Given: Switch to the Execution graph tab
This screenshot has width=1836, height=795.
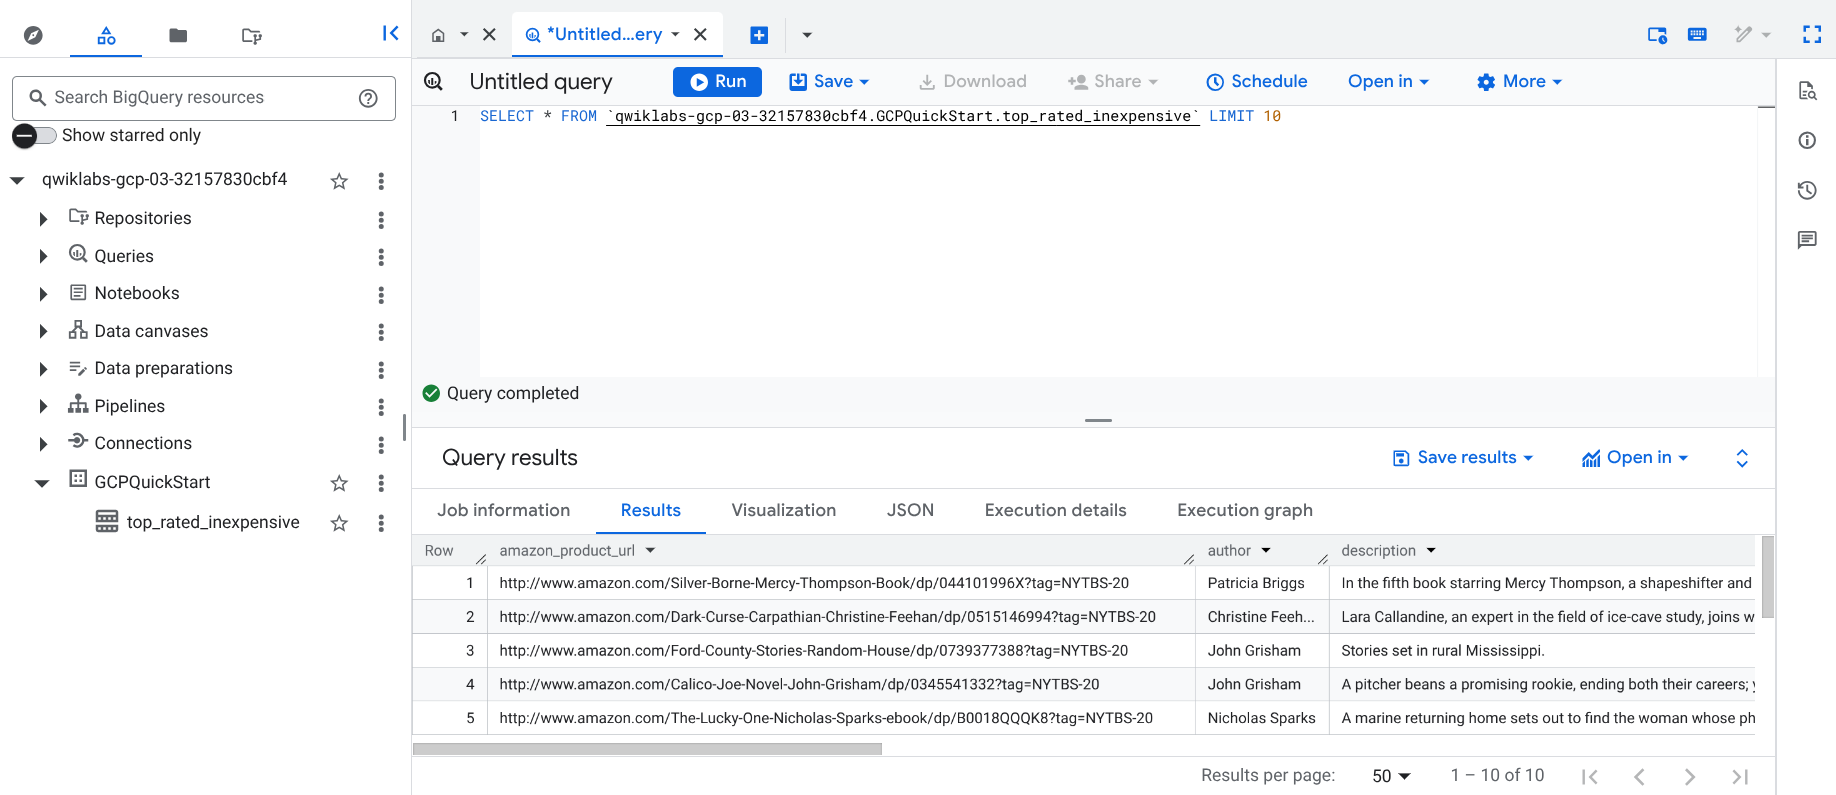Looking at the screenshot, I should click(1245, 510).
